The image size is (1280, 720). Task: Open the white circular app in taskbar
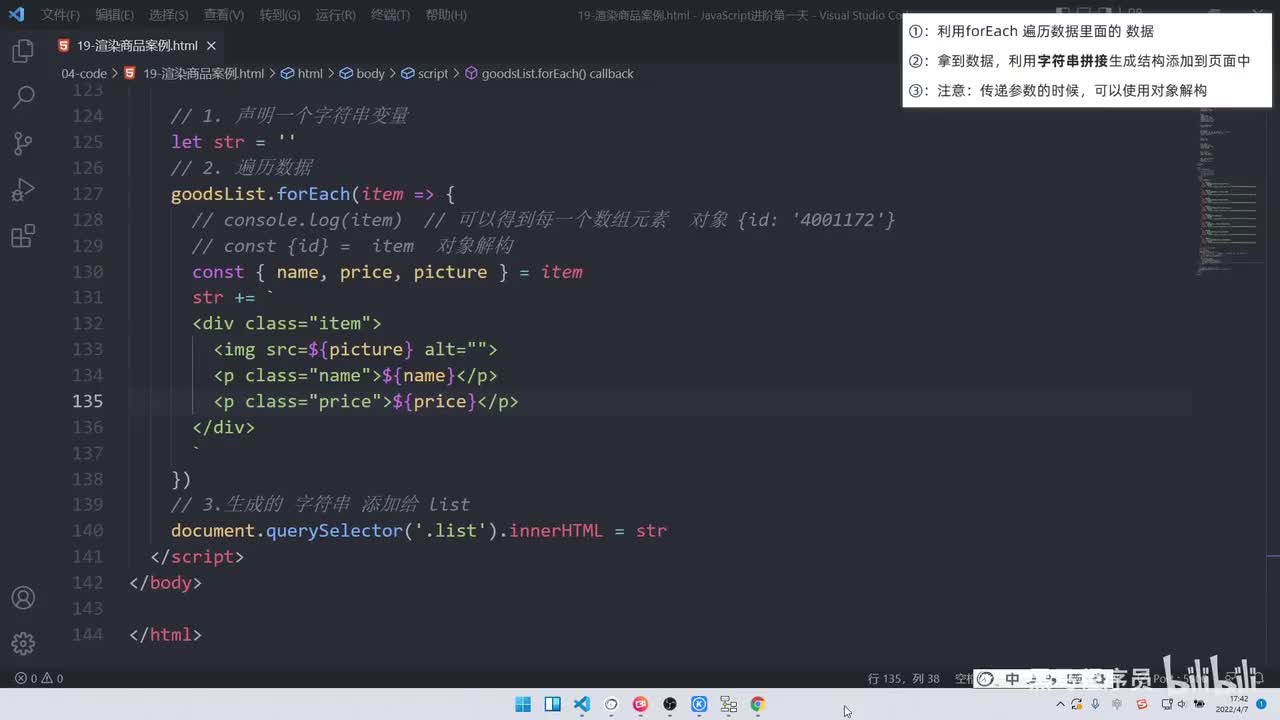point(611,704)
